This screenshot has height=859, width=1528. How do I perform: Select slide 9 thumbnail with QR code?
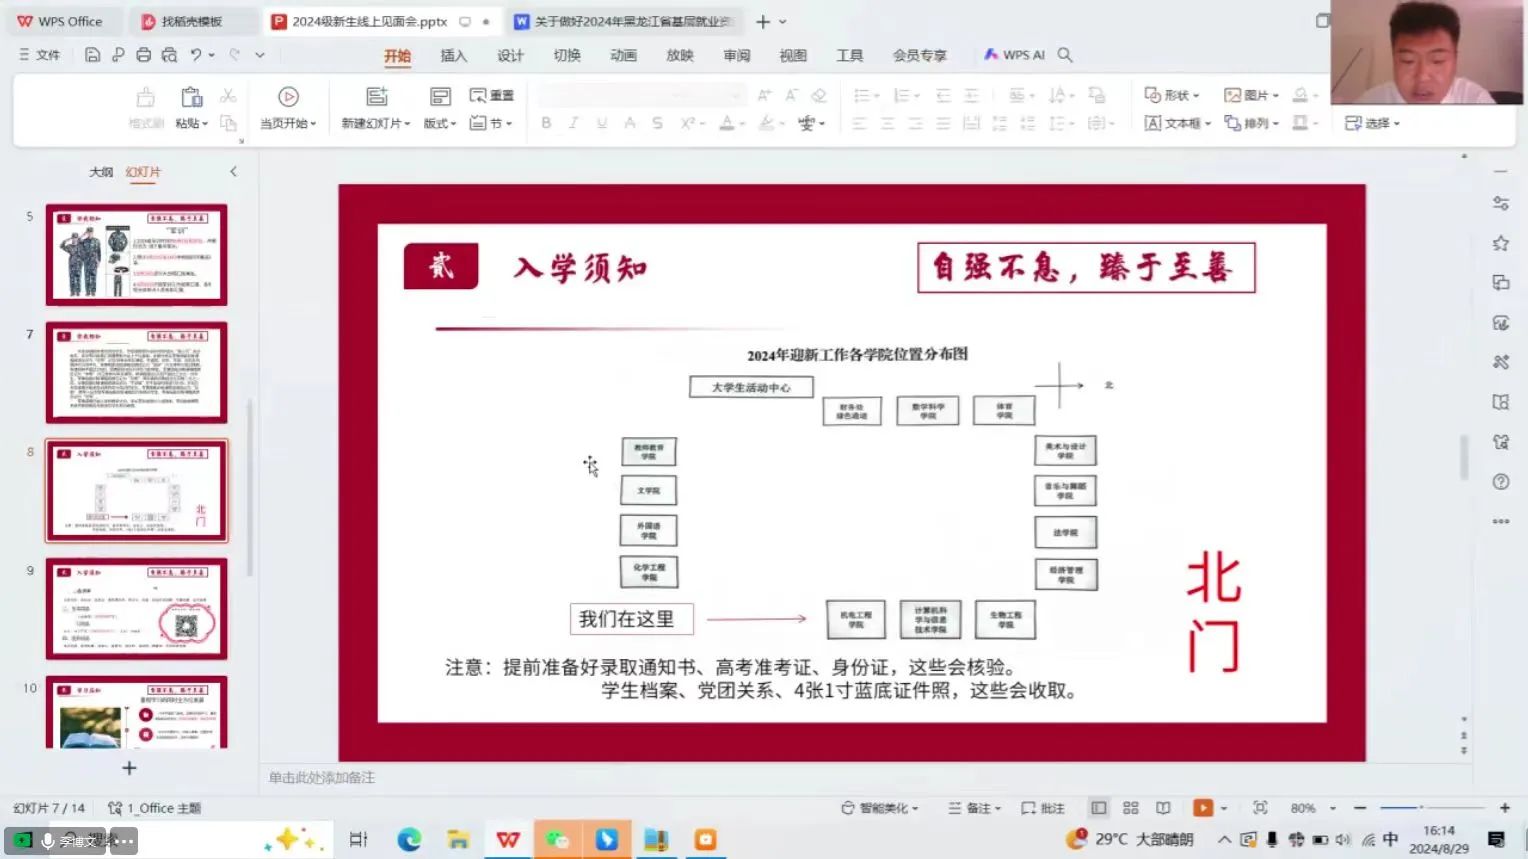pos(137,609)
